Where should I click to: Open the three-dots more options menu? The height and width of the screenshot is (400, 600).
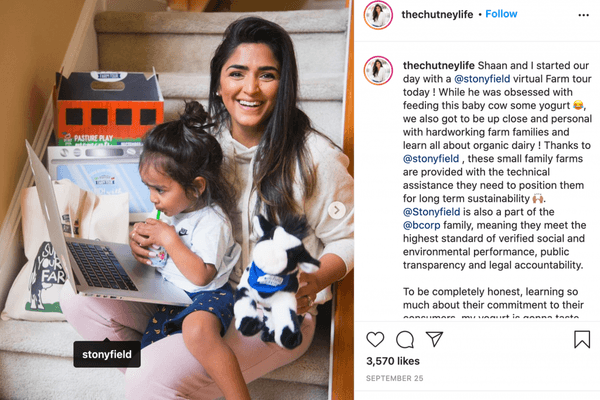(584, 15)
